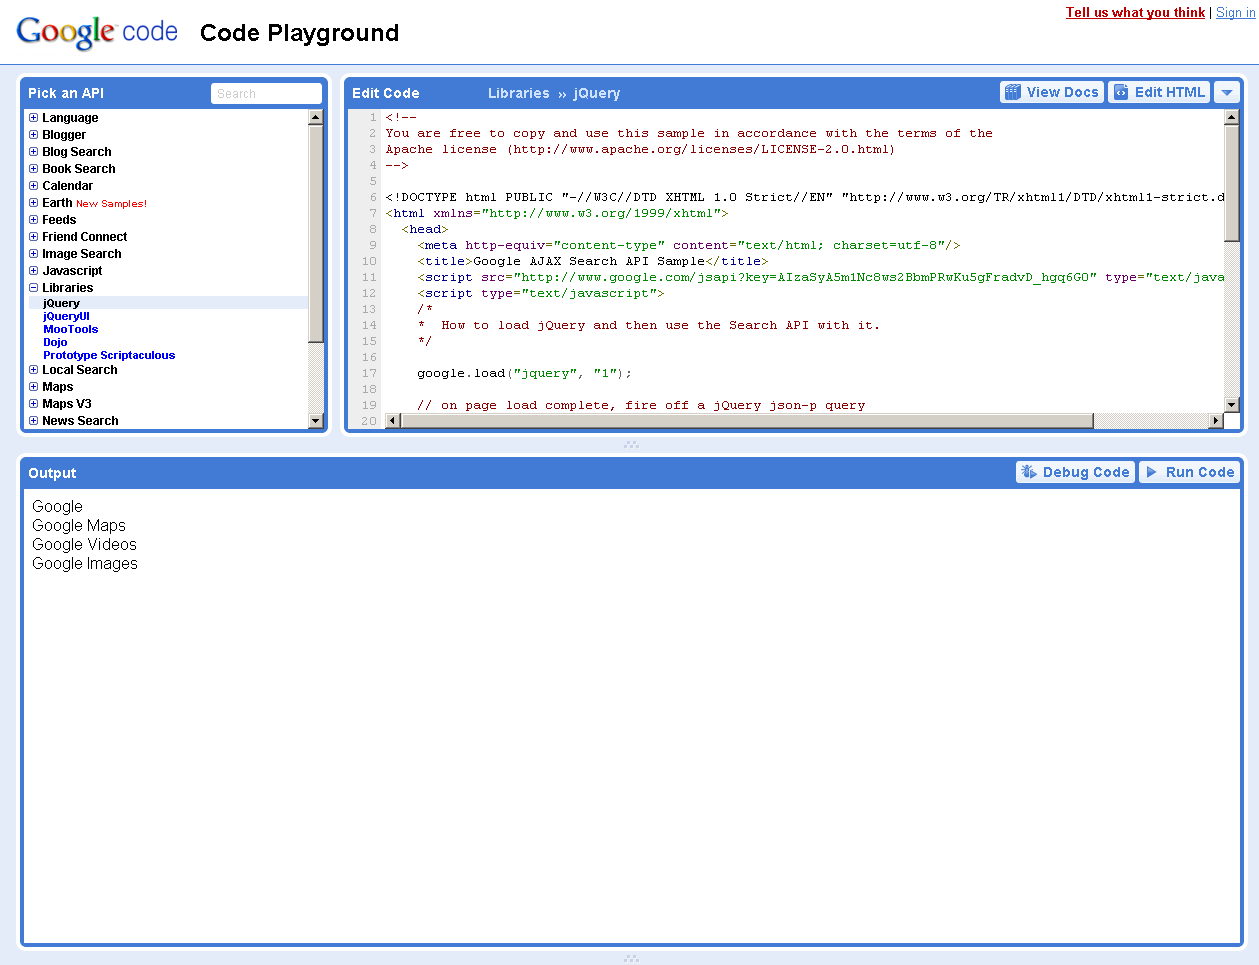This screenshot has height=965, width=1259.
Task: Click the View Docs button
Action: click(1052, 92)
